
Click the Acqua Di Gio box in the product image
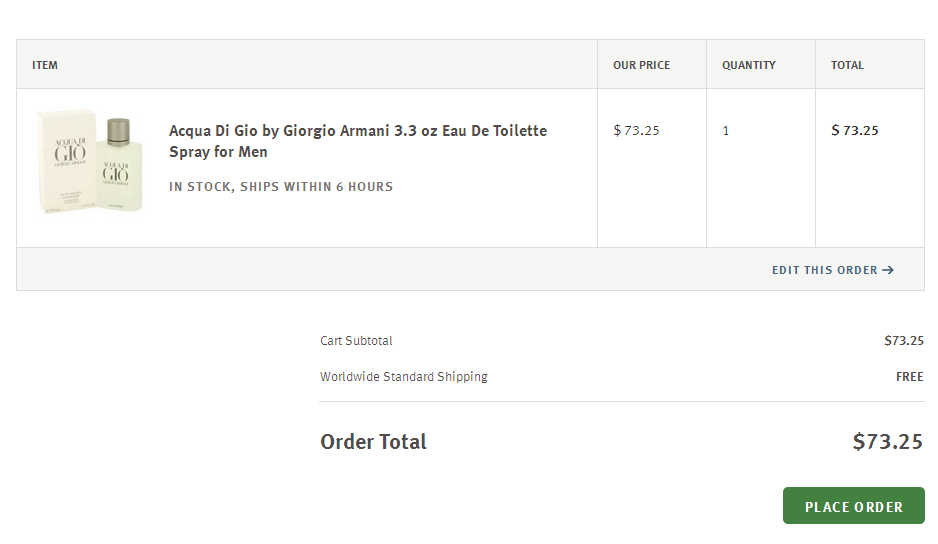(x=65, y=162)
